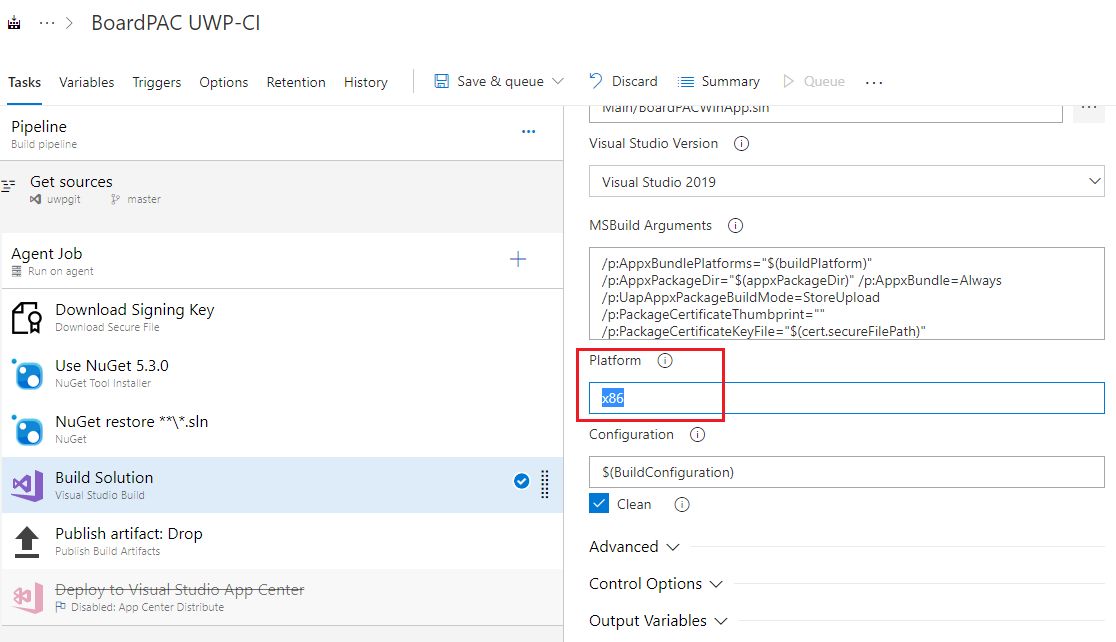
Task: Expand the Control Options section
Action: [656, 584]
